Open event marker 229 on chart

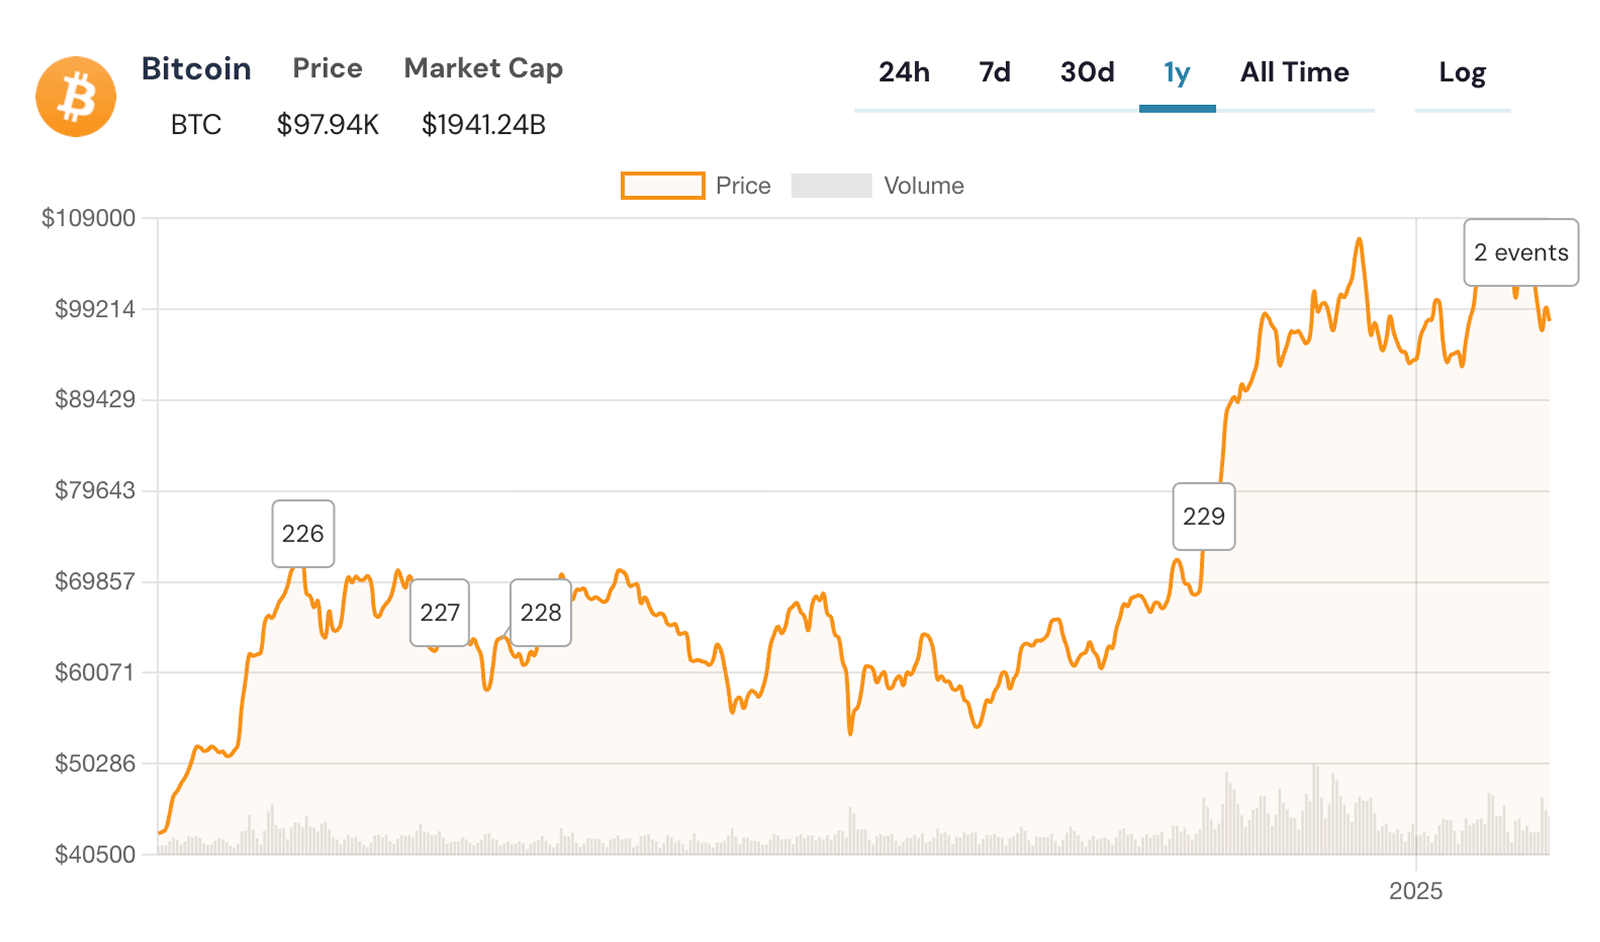pyautogui.click(x=1204, y=516)
